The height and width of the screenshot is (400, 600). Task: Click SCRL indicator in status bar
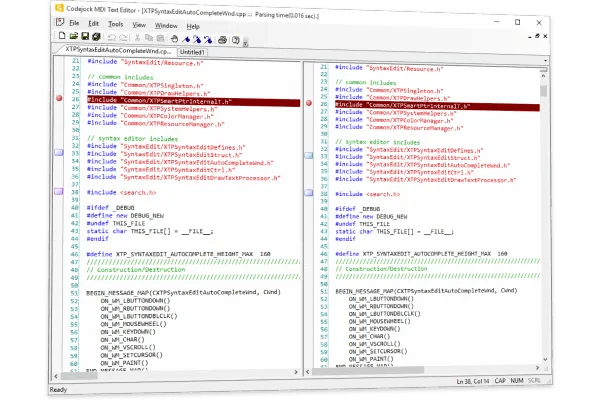[534, 380]
